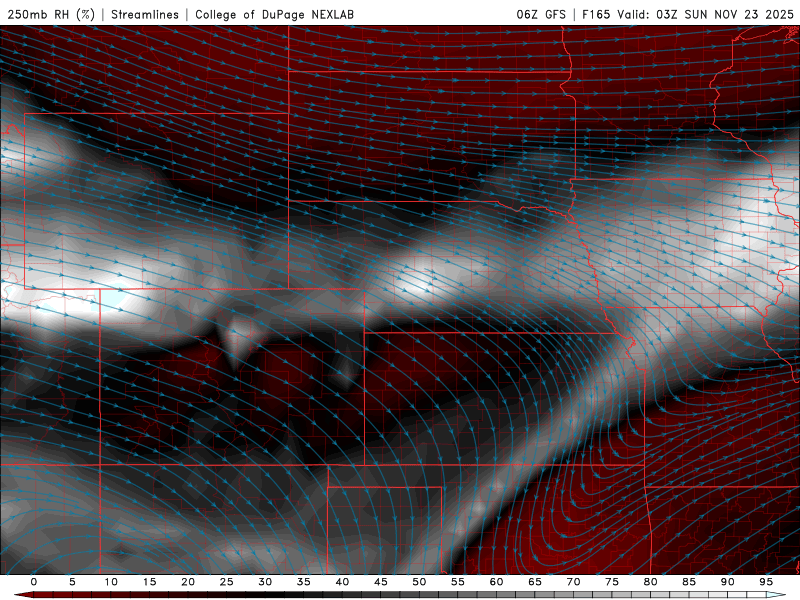
Task: Click the colorbar value 30 label
Action: tap(265, 582)
